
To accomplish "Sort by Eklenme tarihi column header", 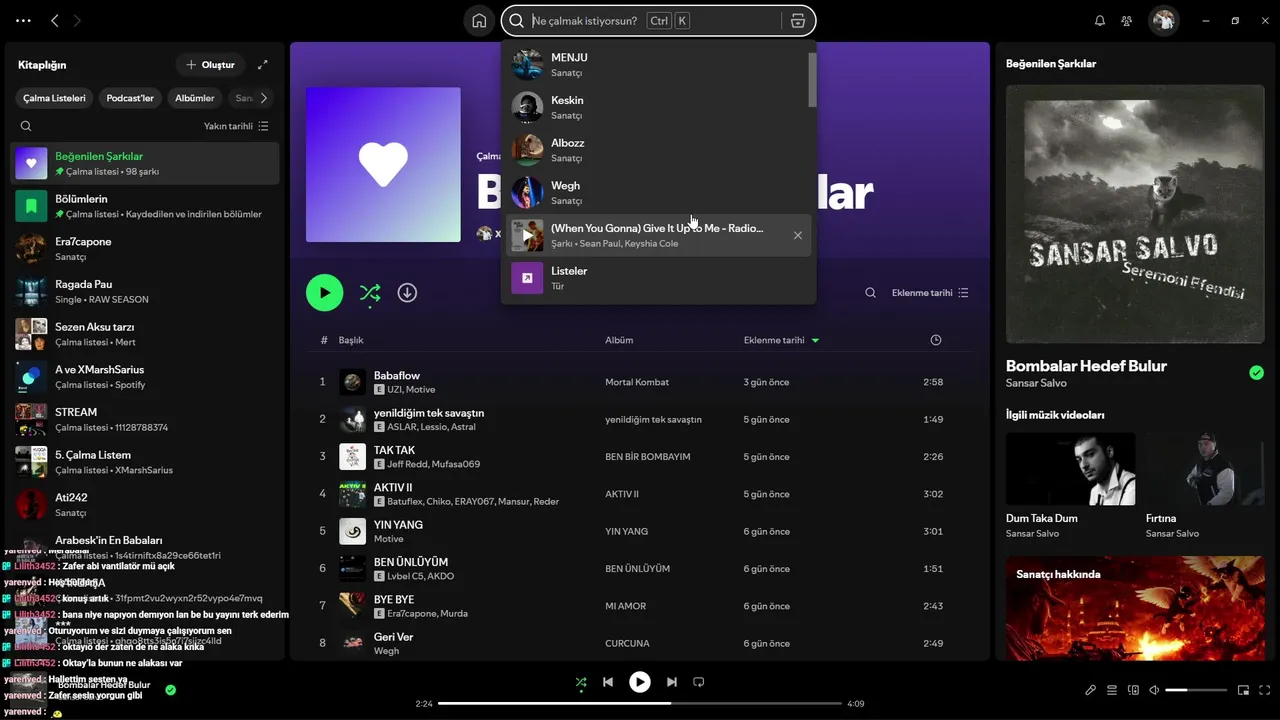I will pyautogui.click(x=781, y=340).
